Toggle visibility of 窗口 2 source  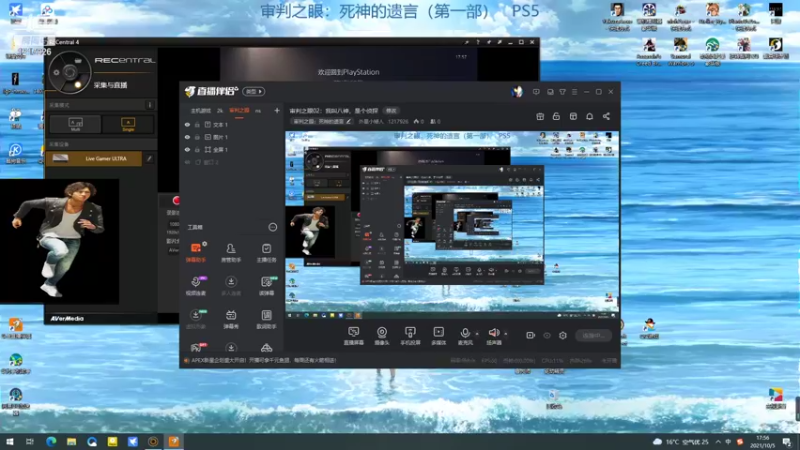click(x=187, y=162)
